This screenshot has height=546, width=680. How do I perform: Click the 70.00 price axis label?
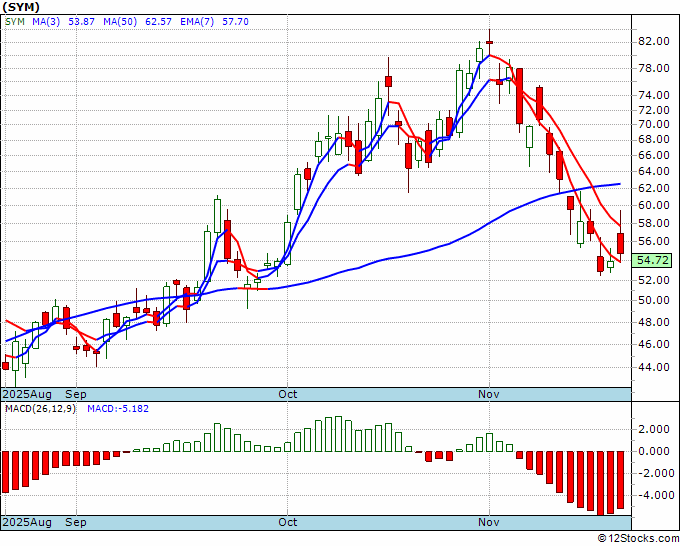(x=653, y=124)
